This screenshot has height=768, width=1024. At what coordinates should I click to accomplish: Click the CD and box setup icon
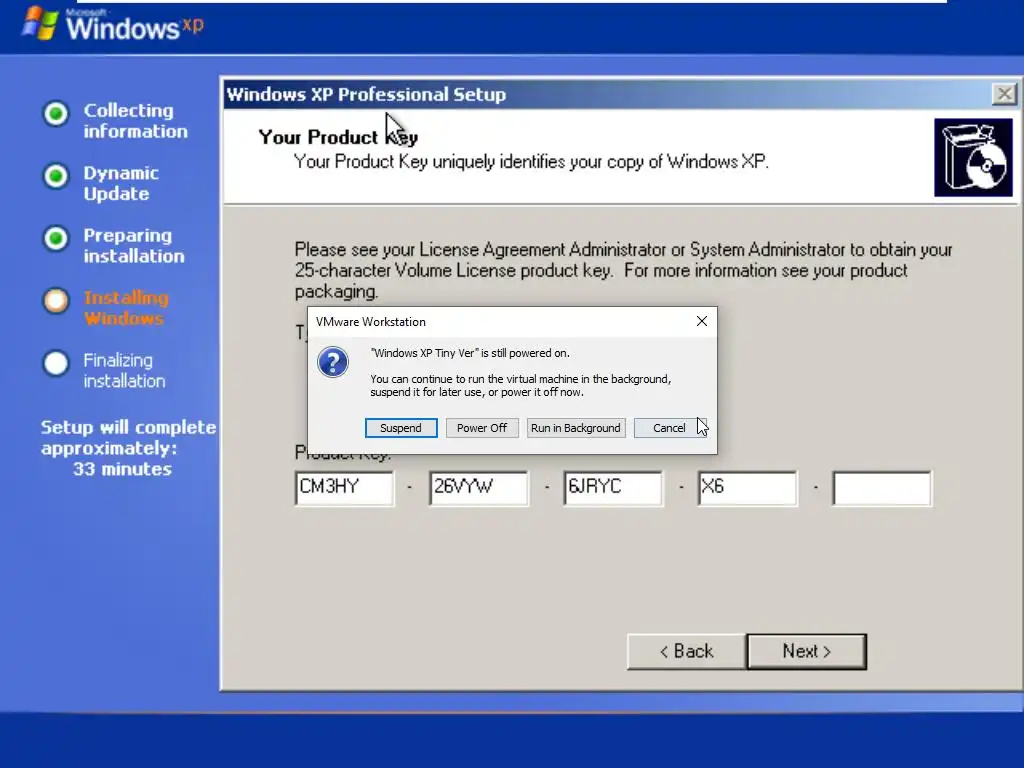click(x=973, y=157)
